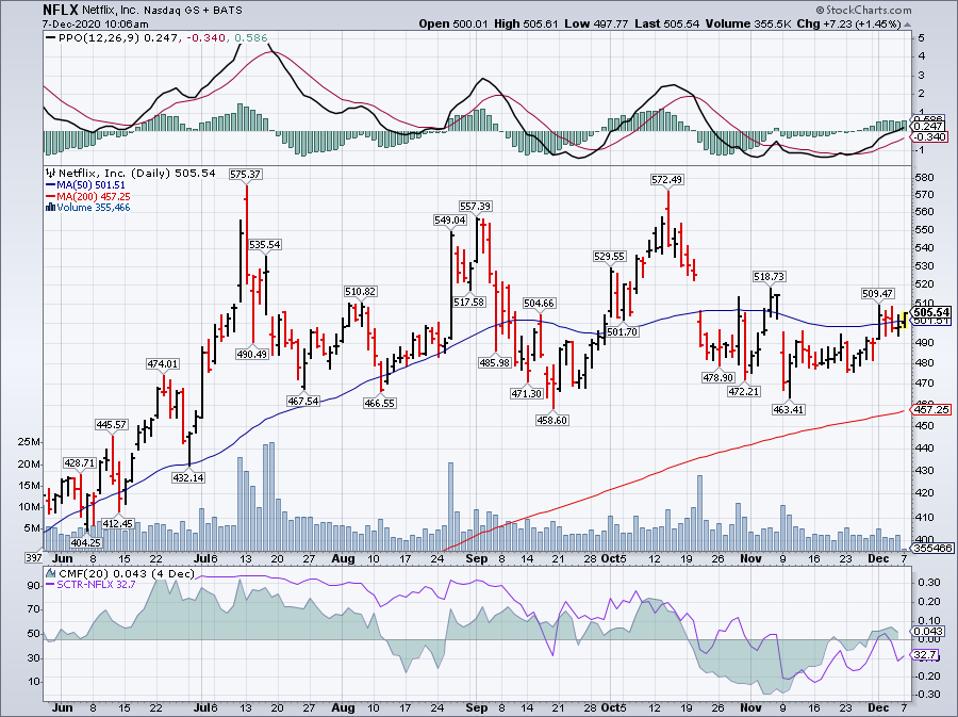
Task: Click the CMF(20) 0.043 (4 Dec) legend
Action: (121, 574)
